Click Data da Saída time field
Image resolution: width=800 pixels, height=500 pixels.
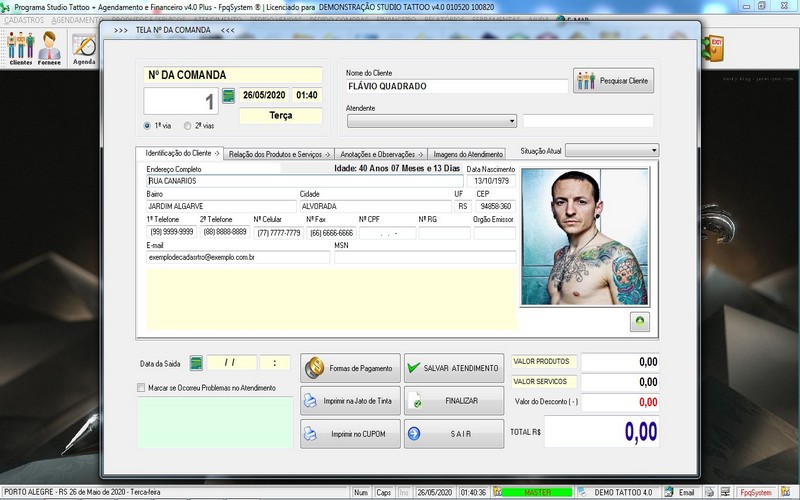point(275,363)
